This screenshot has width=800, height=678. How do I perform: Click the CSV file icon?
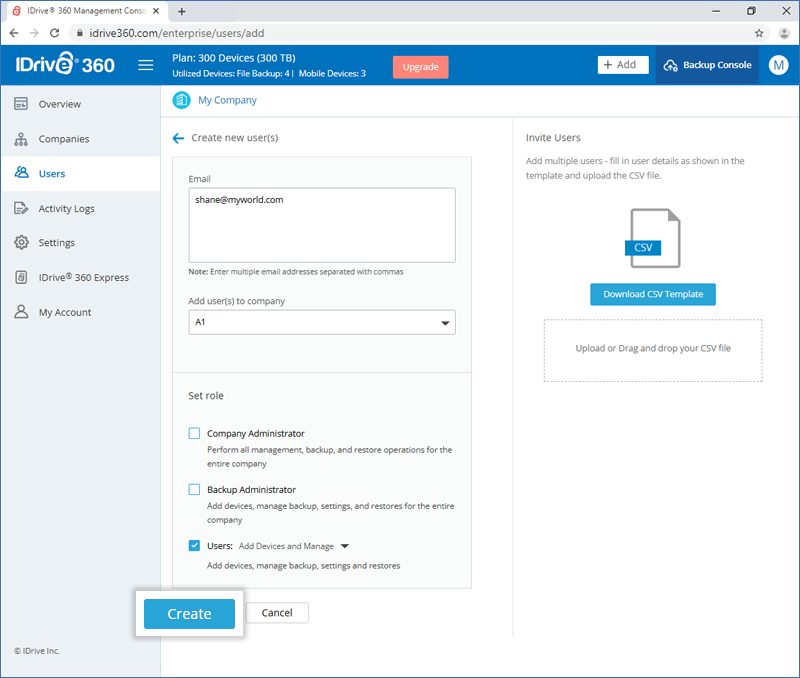[x=653, y=238]
